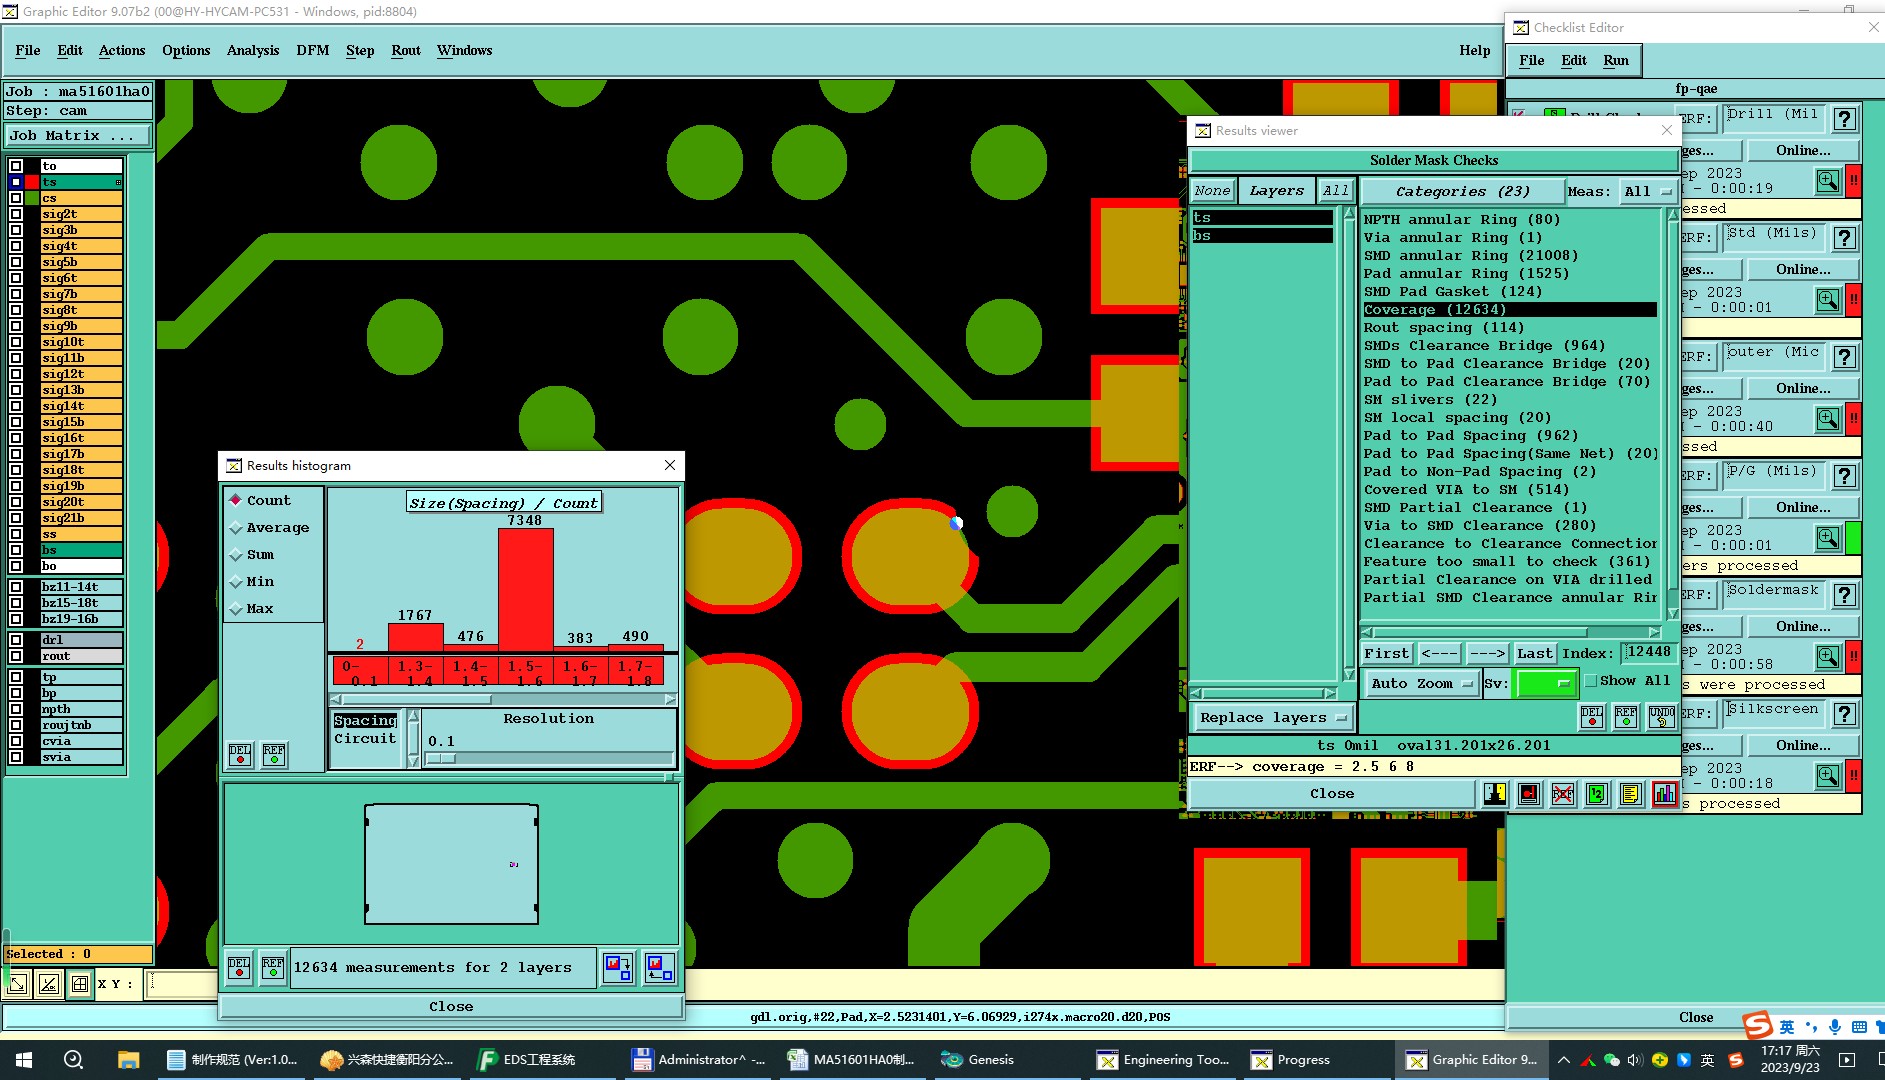The width and height of the screenshot is (1885, 1080).
Task: Click the yellow notes icon in Results viewer
Action: pos(1631,794)
